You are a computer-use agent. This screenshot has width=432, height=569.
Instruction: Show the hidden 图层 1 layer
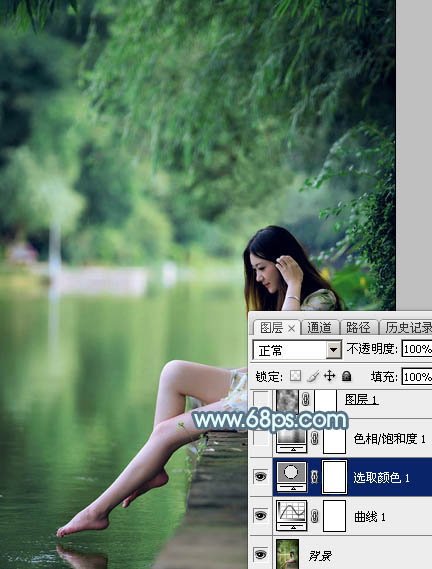point(261,400)
